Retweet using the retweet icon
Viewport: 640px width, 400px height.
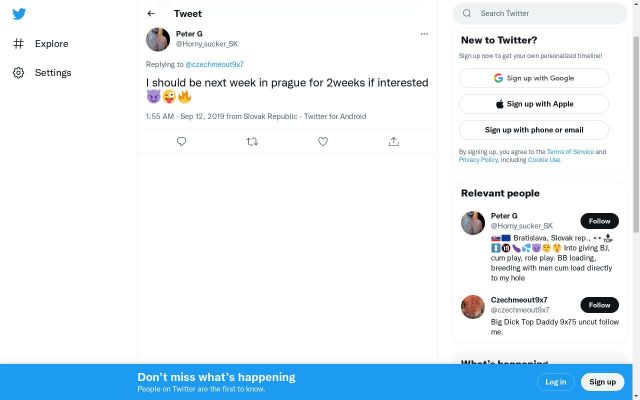pyautogui.click(x=252, y=142)
